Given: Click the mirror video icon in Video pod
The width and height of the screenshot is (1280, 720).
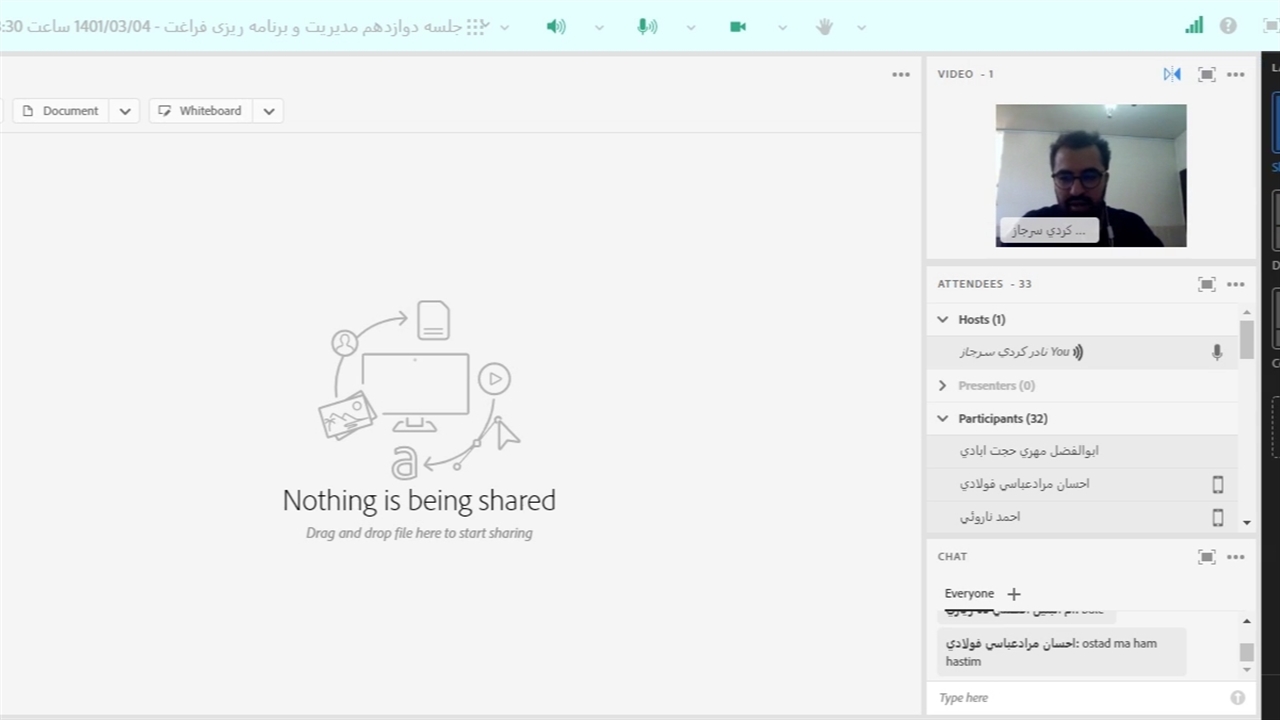Looking at the screenshot, I should click(x=1172, y=74).
